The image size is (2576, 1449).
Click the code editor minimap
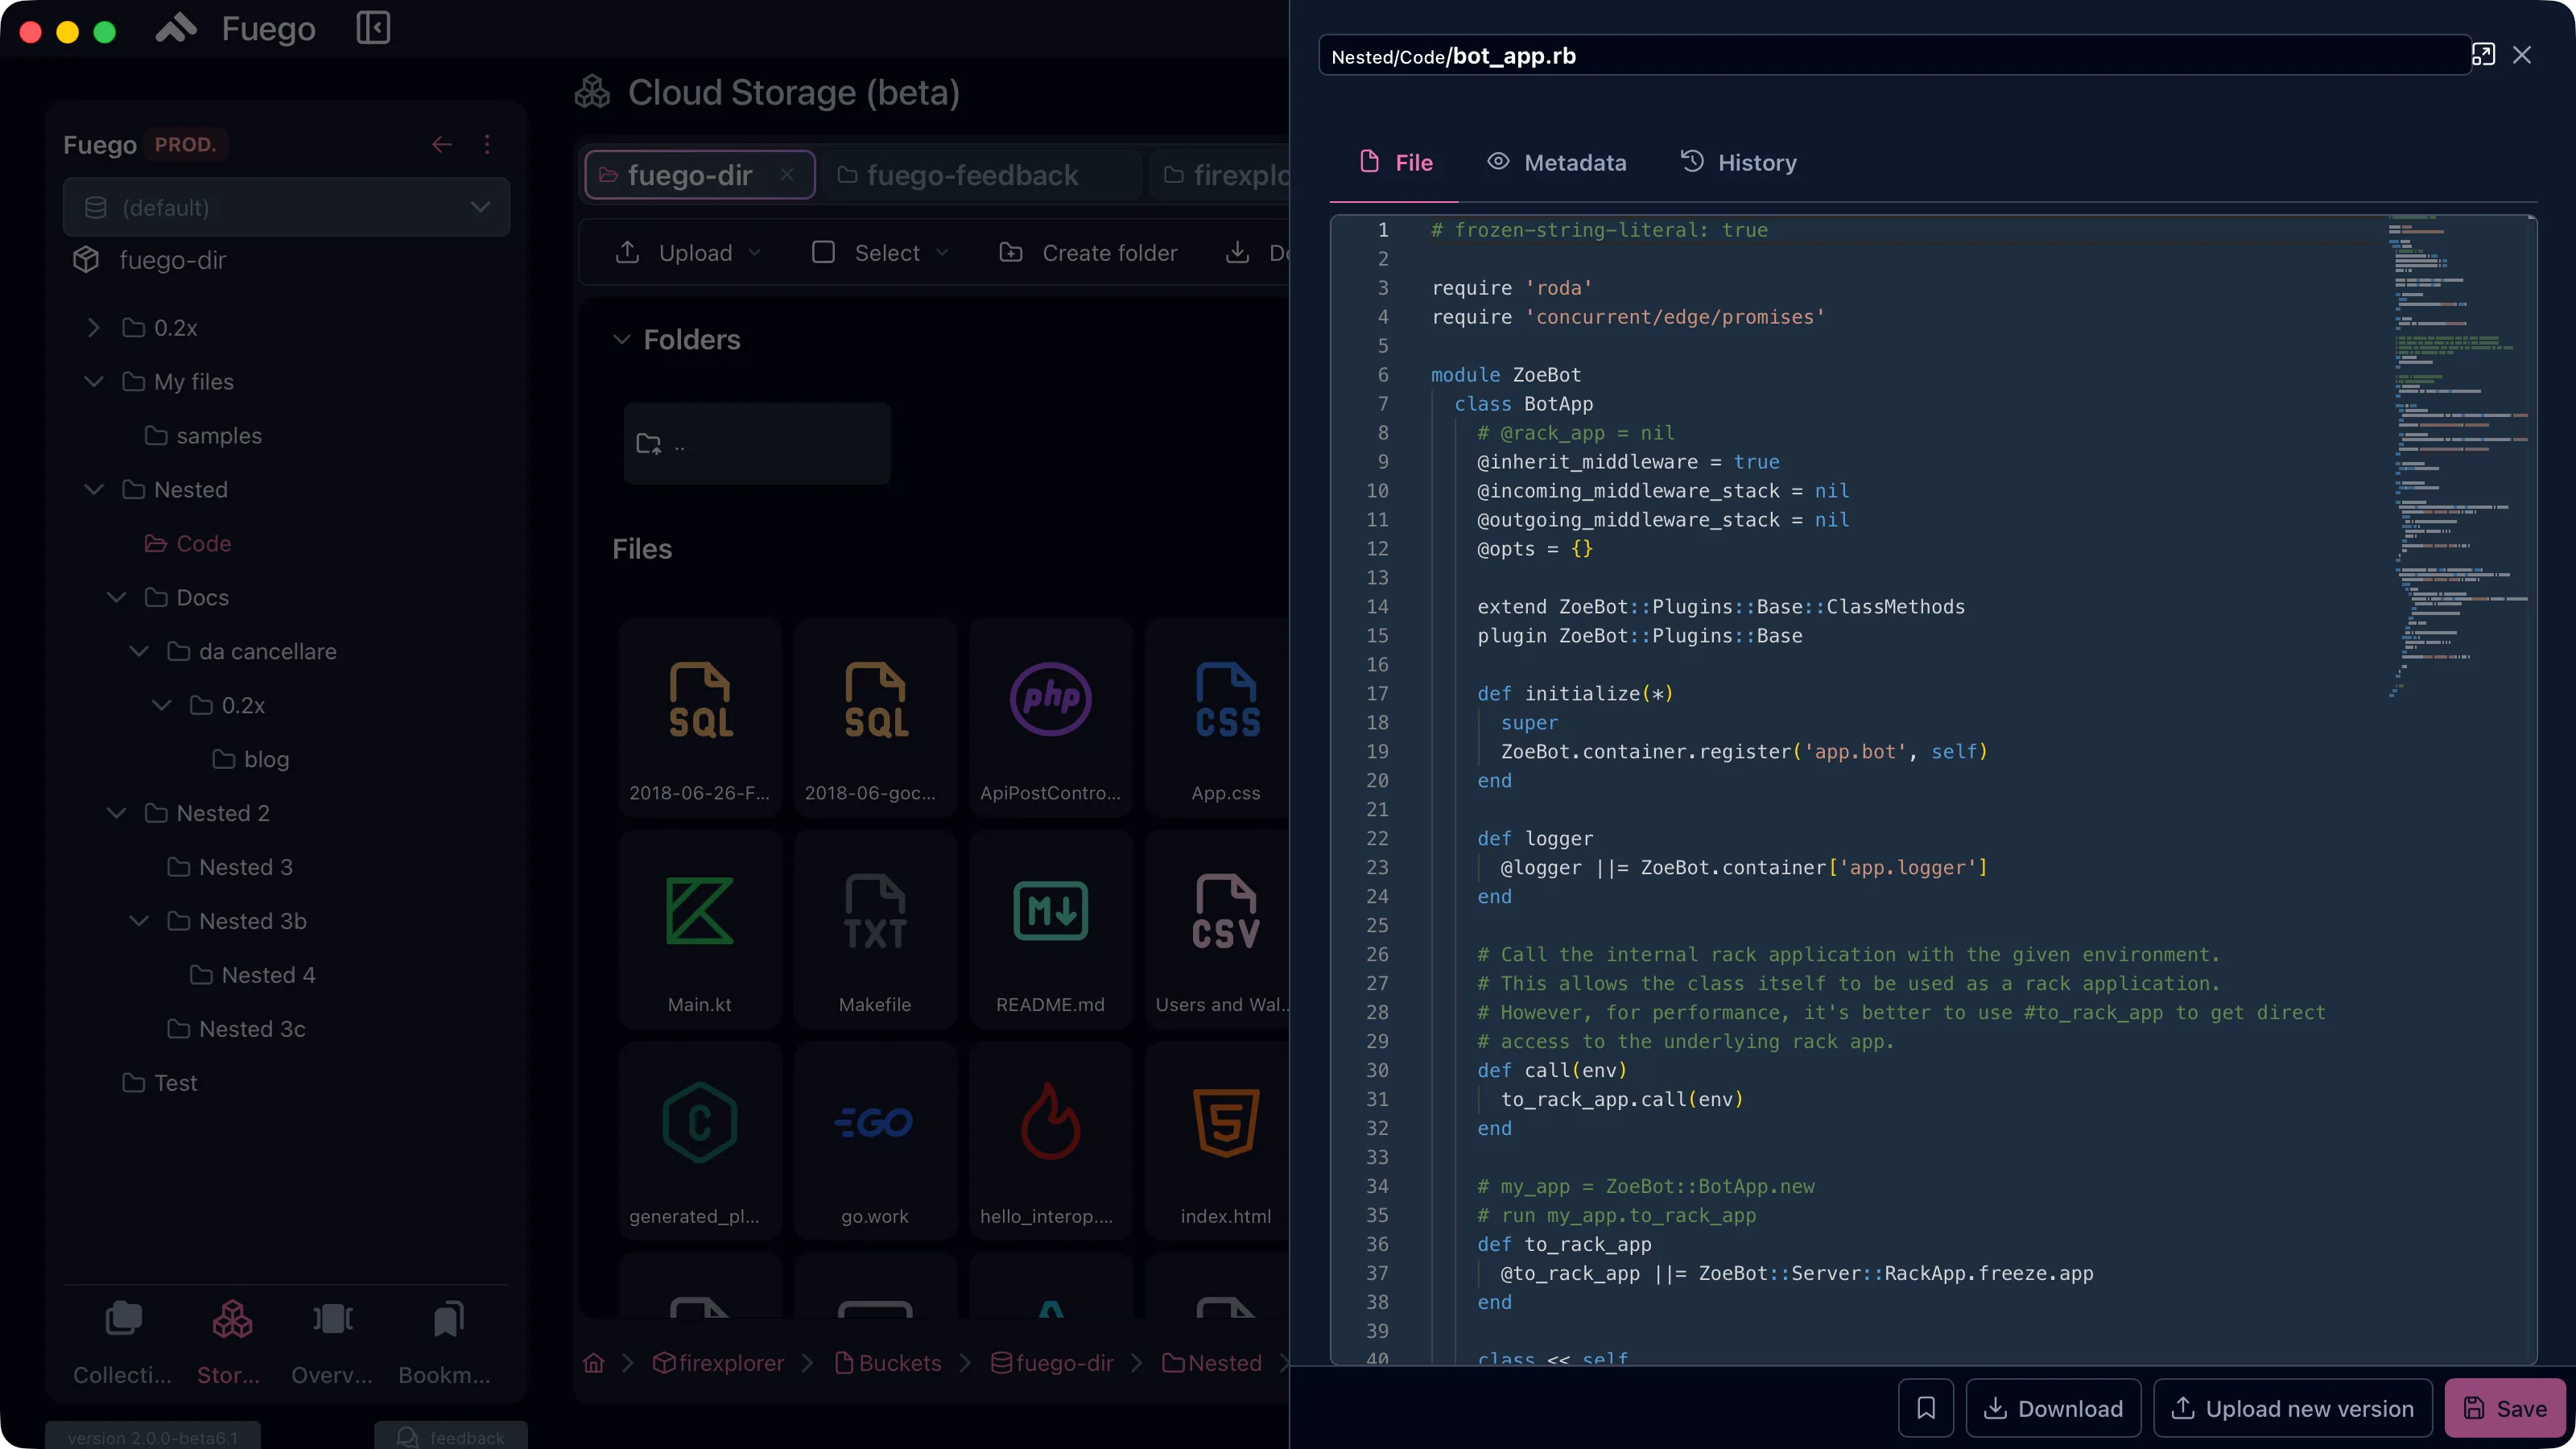coord(2459,456)
